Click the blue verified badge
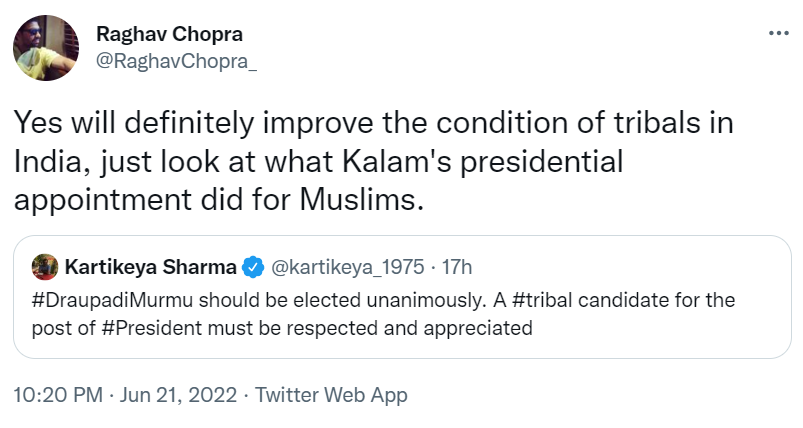 [x=252, y=267]
